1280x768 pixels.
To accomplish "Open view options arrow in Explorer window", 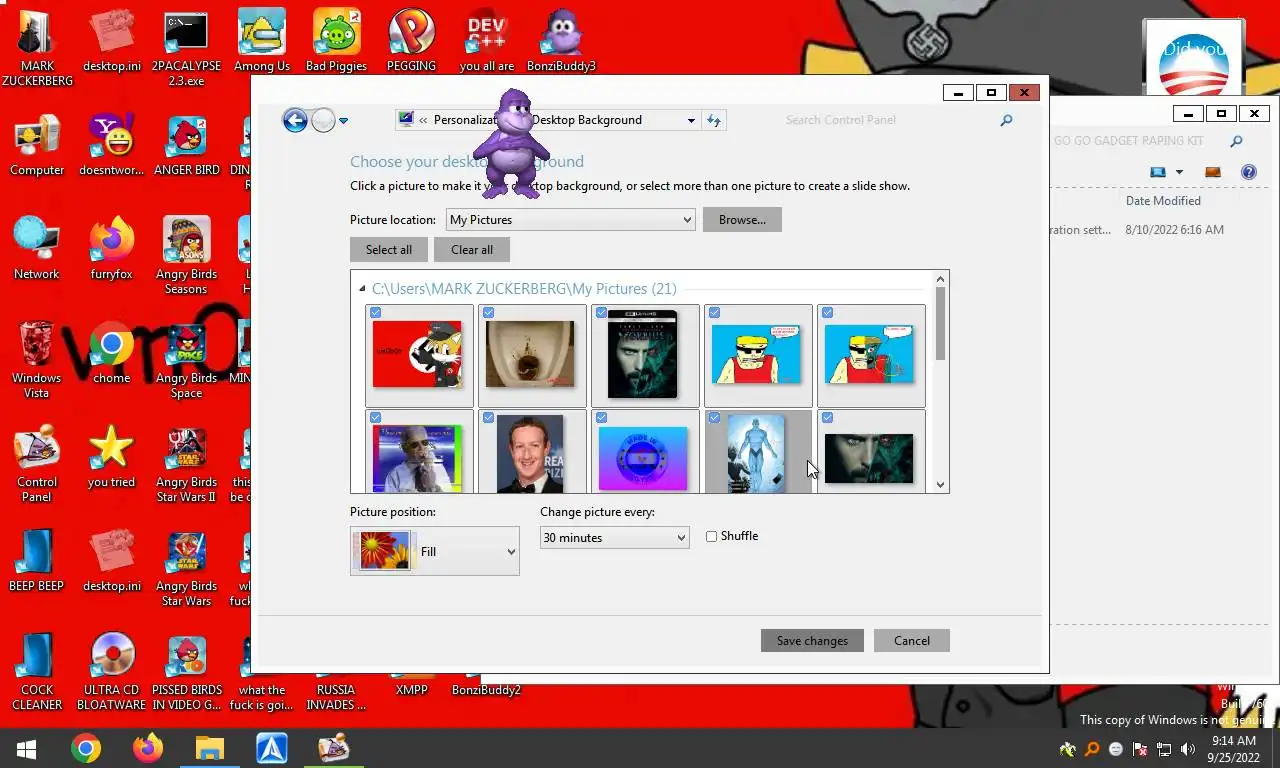I will (1179, 172).
